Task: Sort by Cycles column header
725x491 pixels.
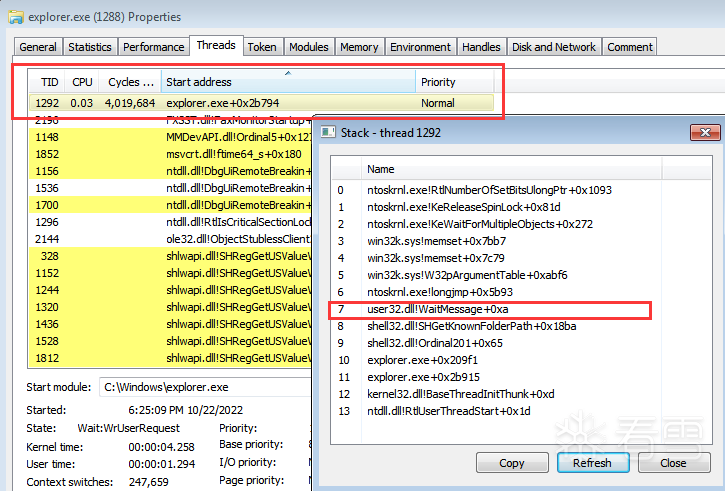Action: (x=130, y=82)
